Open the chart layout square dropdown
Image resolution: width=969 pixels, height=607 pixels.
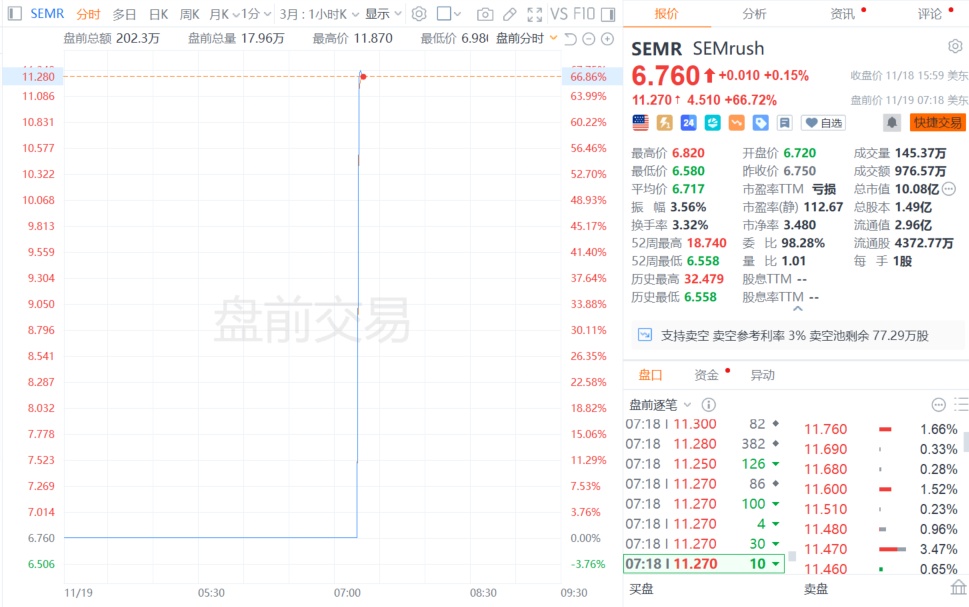[449, 14]
